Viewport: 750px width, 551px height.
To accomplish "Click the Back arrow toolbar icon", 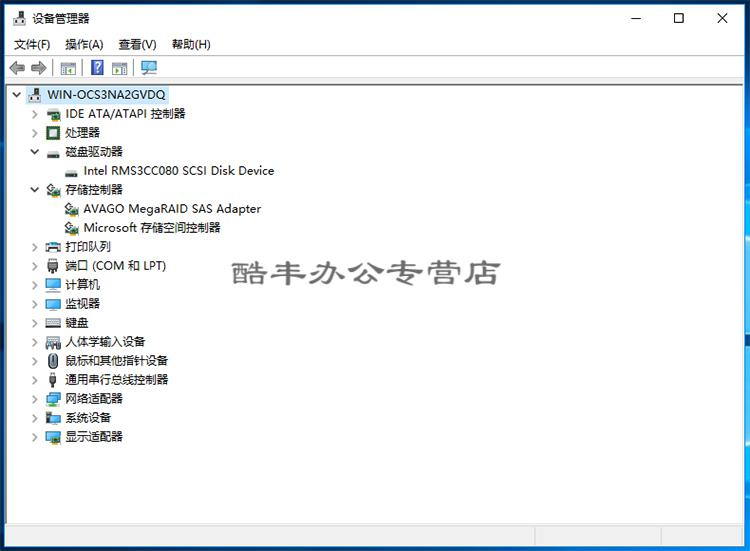I will pyautogui.click(x=17, y=68).
